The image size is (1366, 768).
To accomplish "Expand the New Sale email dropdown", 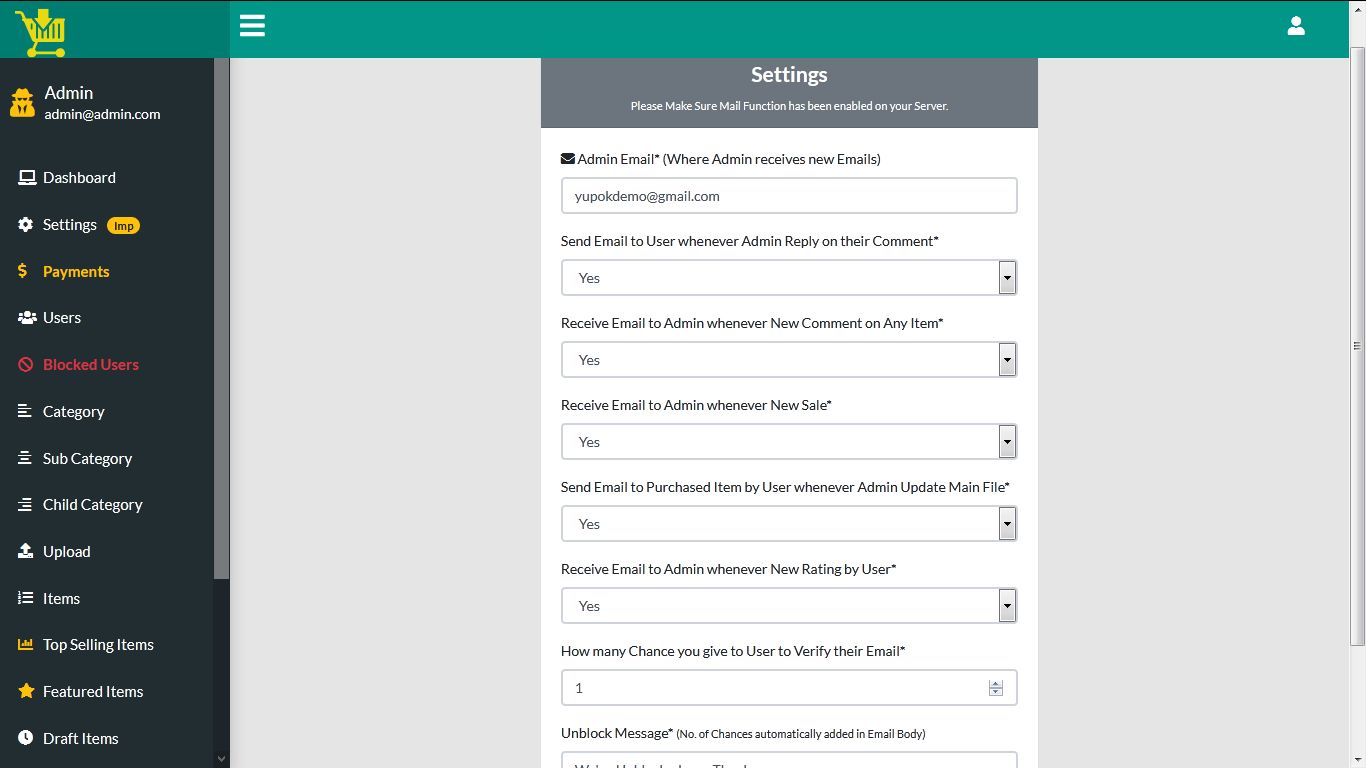I will tap(788, 442).
